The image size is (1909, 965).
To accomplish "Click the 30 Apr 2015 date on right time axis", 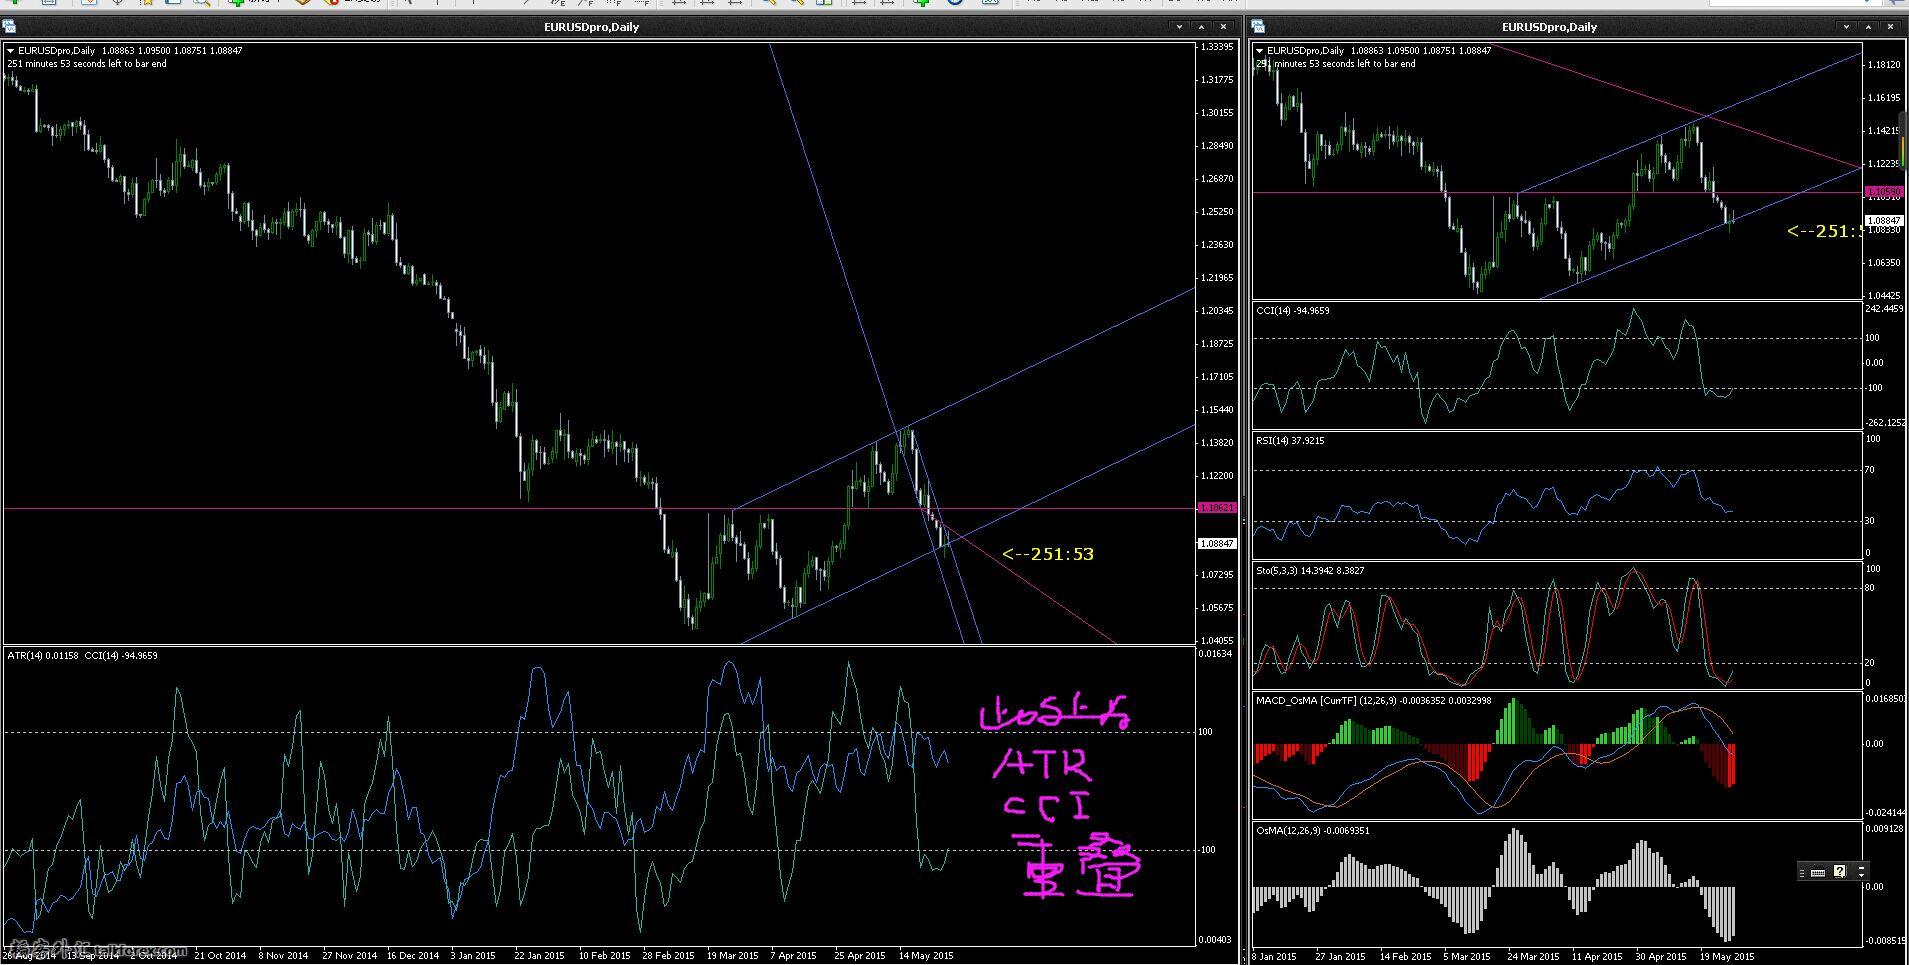I will [1661, 957].
